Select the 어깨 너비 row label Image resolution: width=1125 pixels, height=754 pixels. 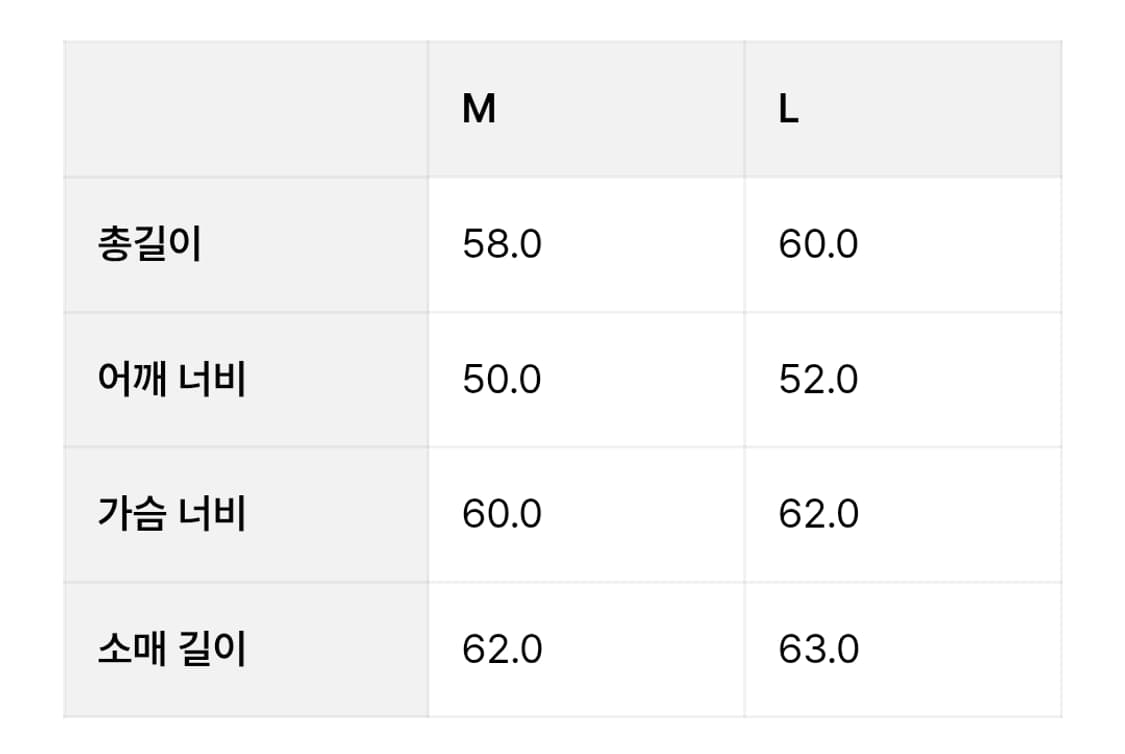(172, 380)
